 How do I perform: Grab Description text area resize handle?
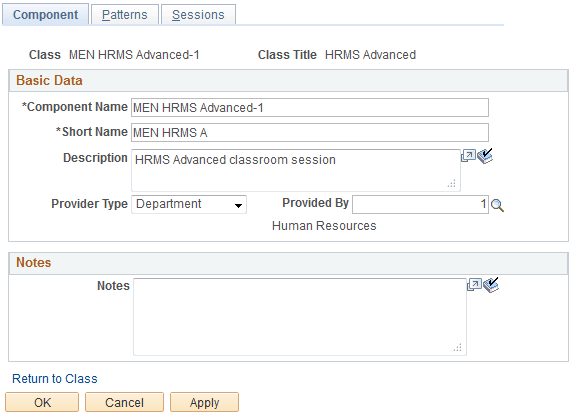(x=452, y=184)
